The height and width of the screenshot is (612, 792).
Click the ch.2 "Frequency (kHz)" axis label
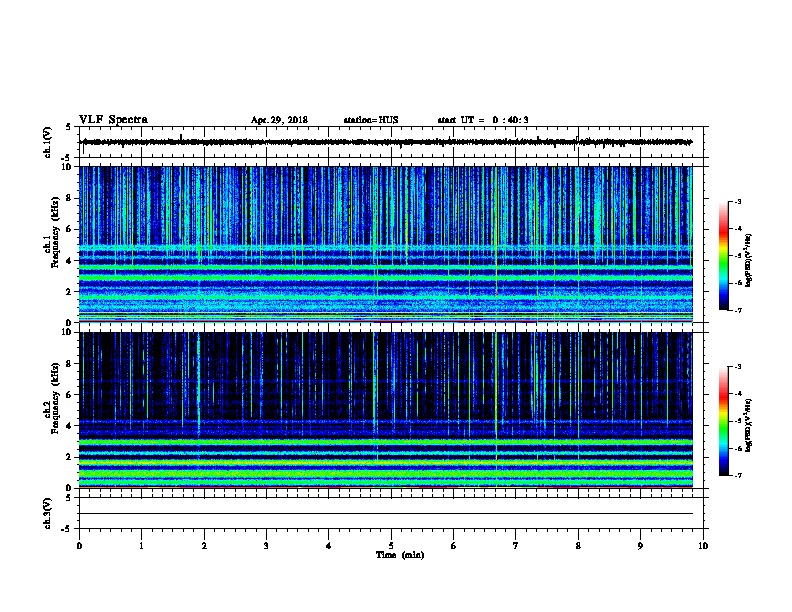click(55, 398)
